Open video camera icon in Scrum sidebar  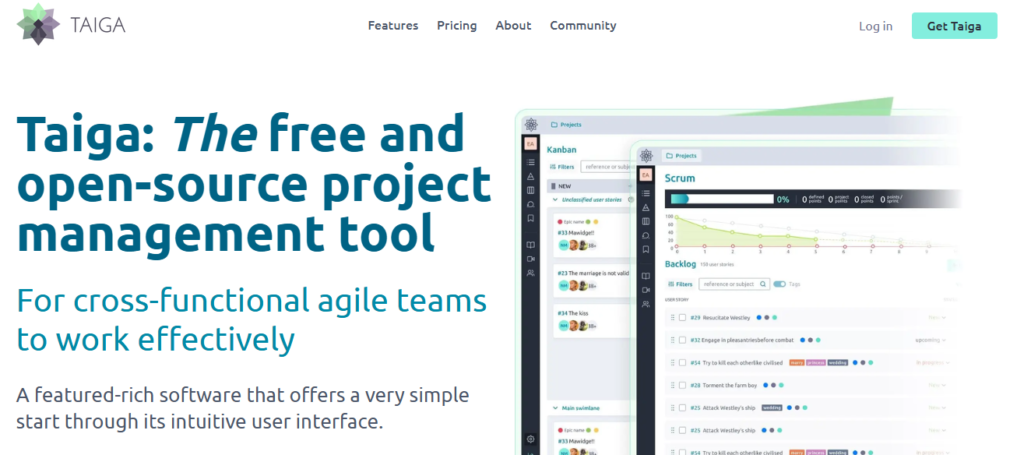(x=646, y=290)
